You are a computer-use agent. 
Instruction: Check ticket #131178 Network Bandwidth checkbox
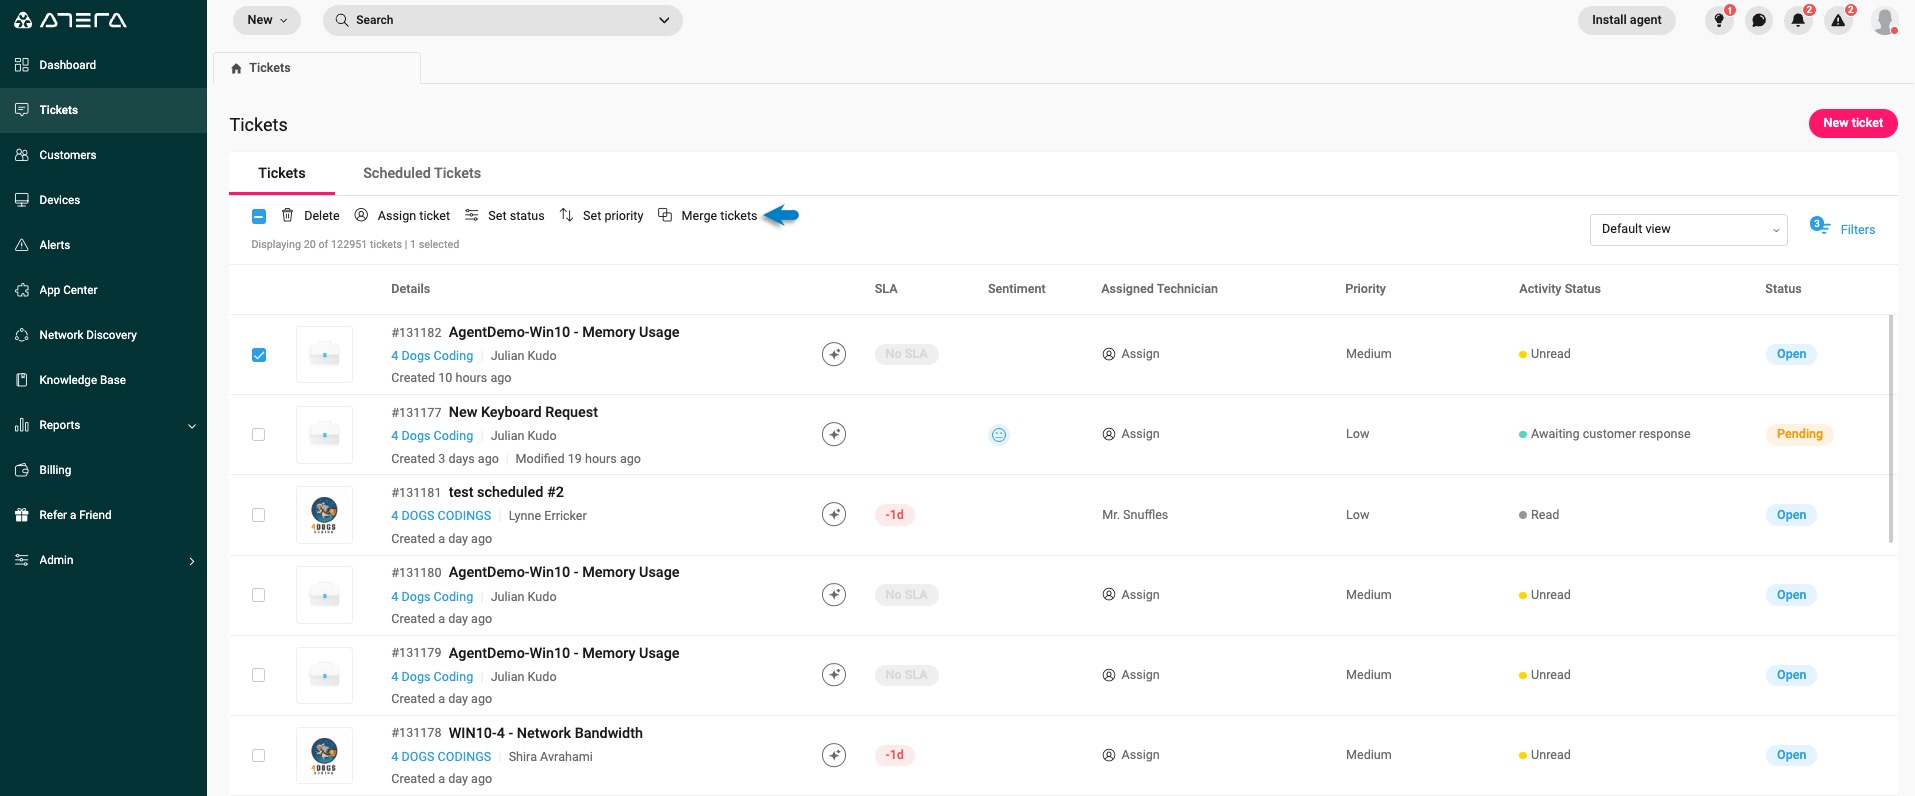click(259, 756)
